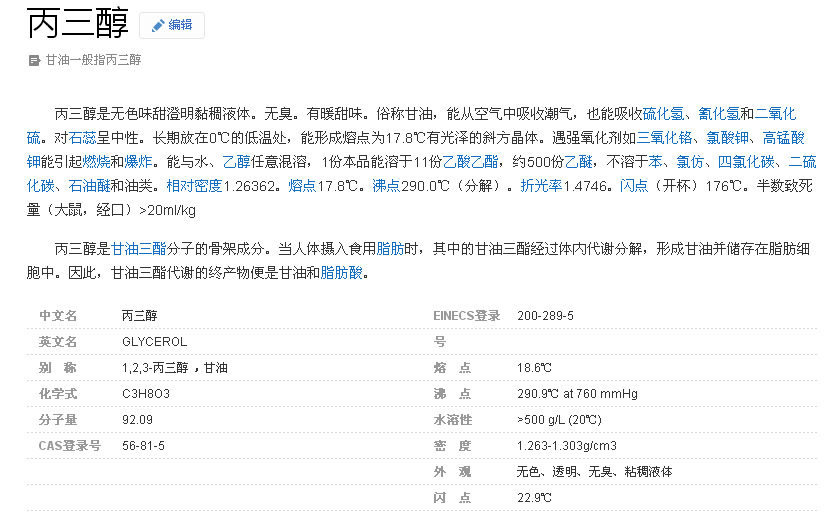Open the 乙醚 link
This screenshot has height=523, width=834.
[x=579, y=162]
